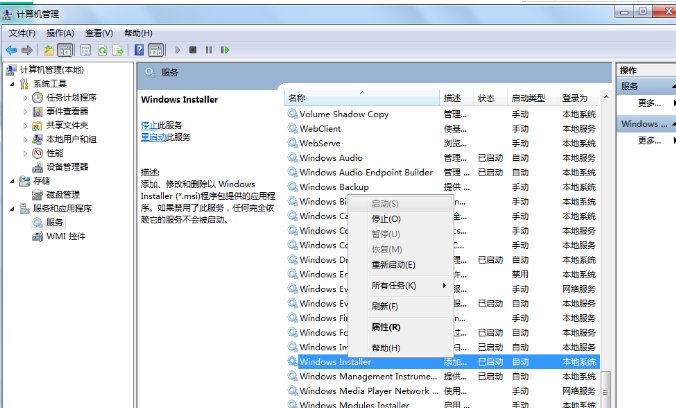Viewport: 676px width, 408px height.
Task: Open the 查看(V) menu
Action: [x=99, y=33]
